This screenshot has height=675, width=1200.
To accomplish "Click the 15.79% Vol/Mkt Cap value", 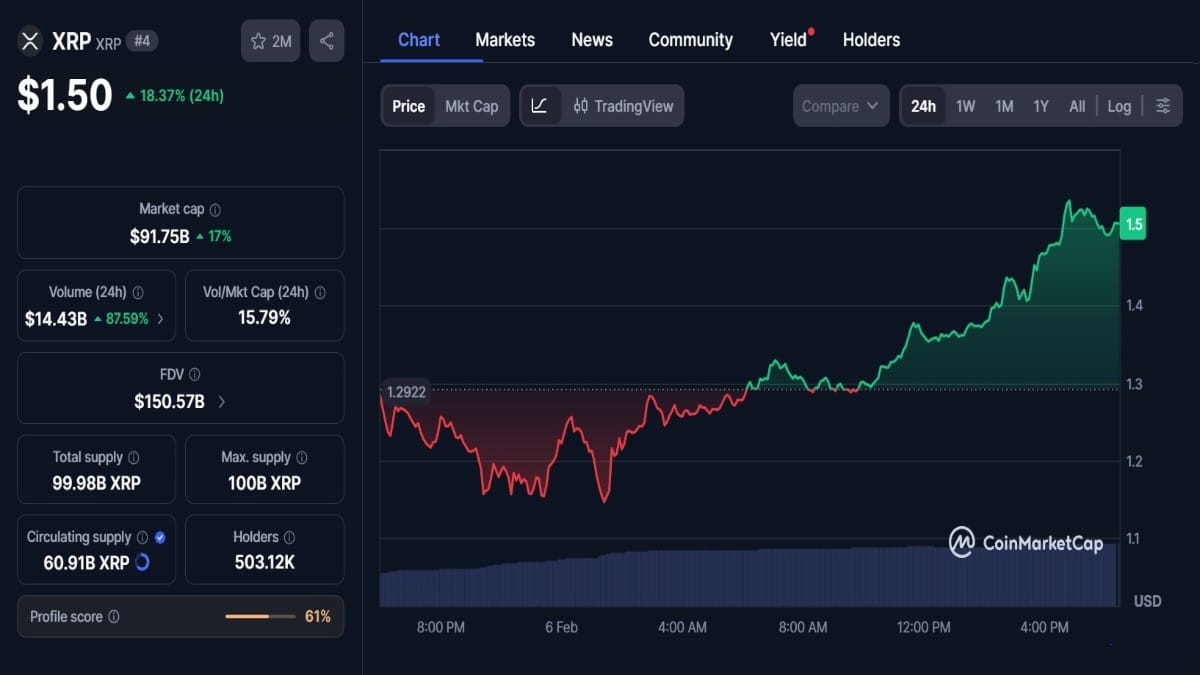I will pyautogui.click(x=264, y=317).
